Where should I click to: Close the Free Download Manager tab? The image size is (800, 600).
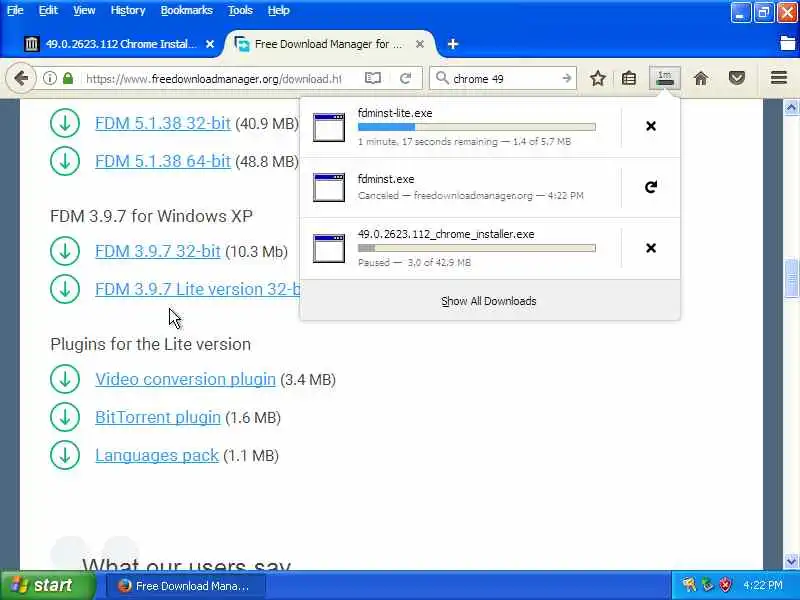420,44
